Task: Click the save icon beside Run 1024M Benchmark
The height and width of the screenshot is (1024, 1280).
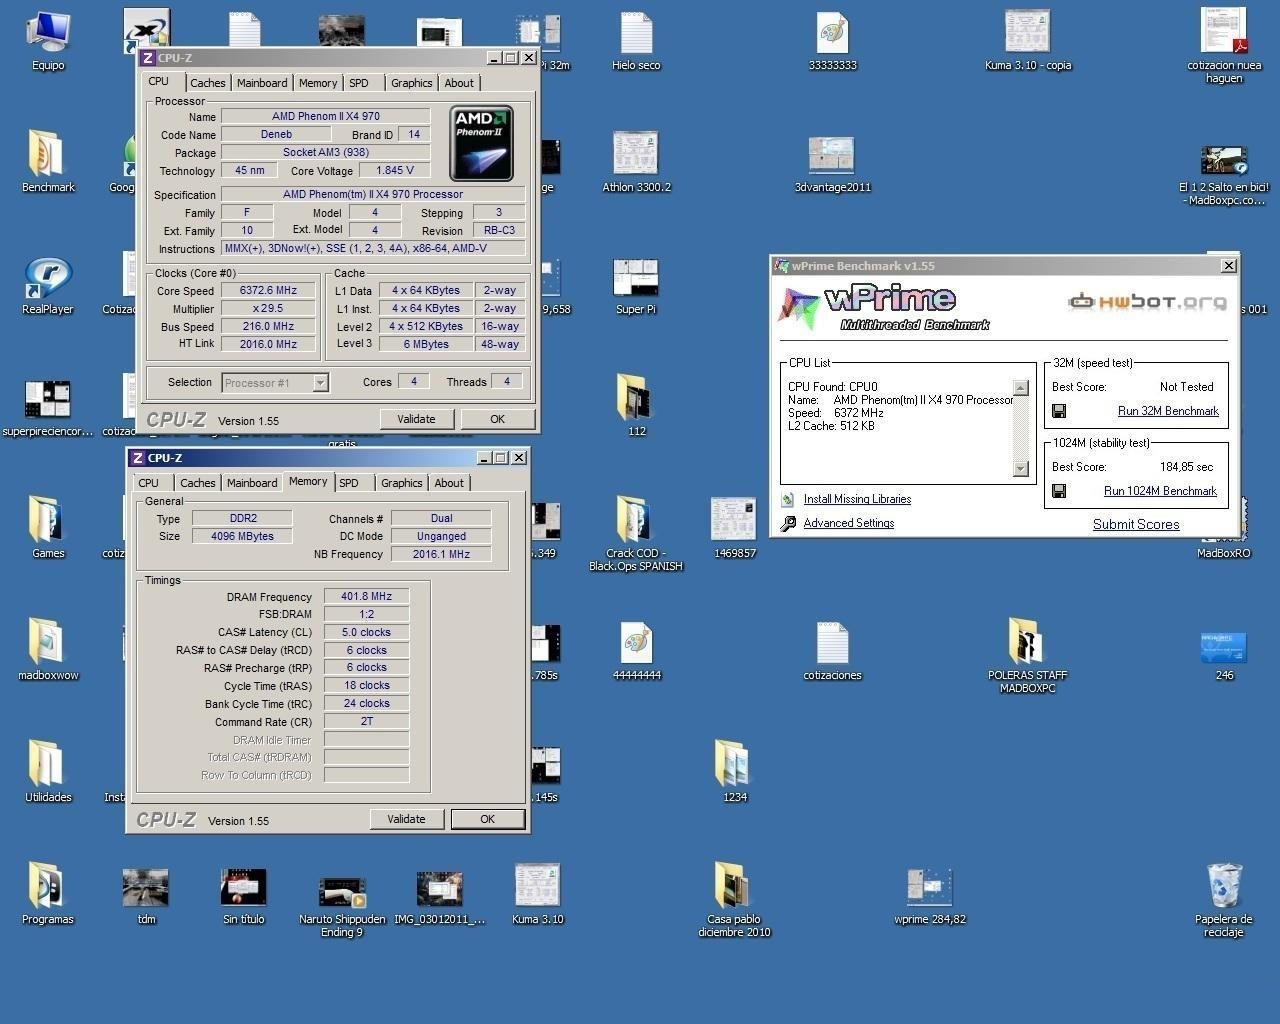Action: point(1059,491)
